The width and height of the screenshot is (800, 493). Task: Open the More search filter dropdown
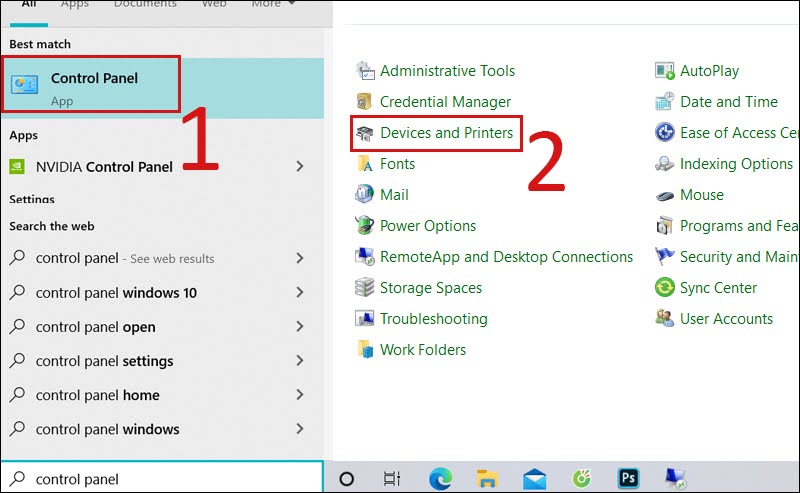point(273,4)
